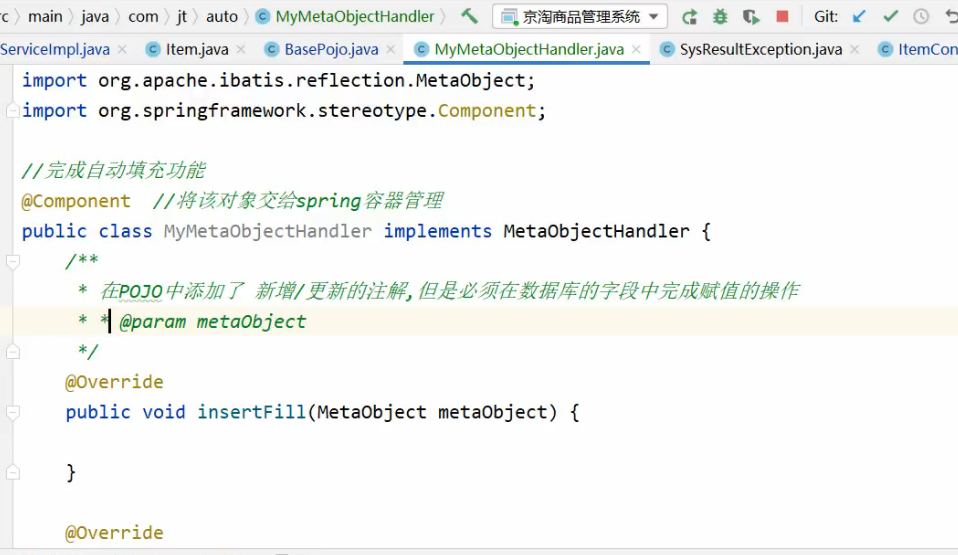Open Git history clock icon
Image resolution: width=958 pixels, height=555 pixels.
921,17
